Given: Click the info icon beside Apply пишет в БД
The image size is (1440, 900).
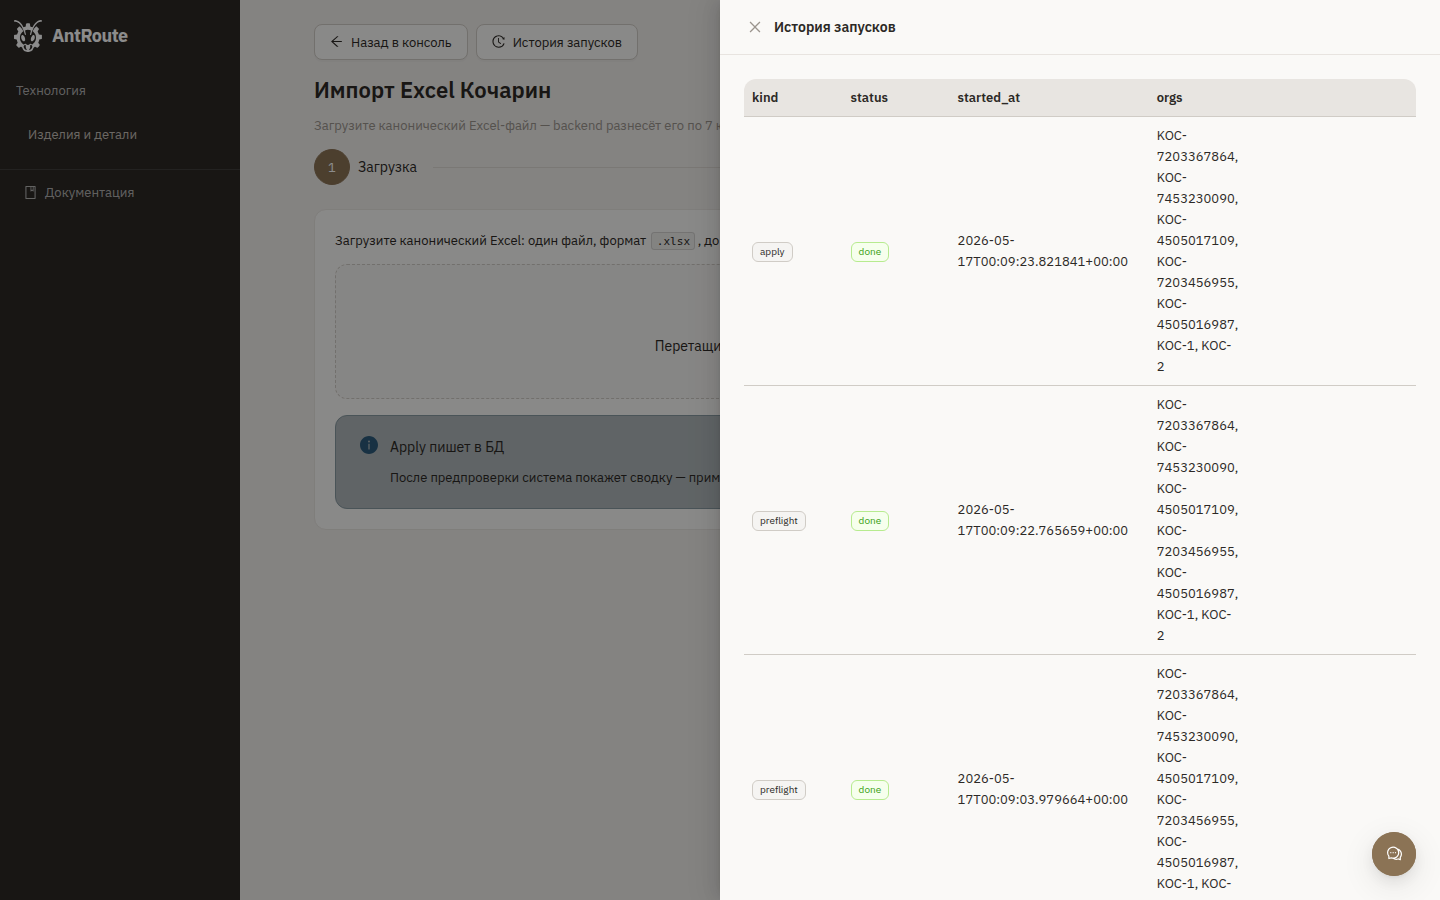Looking at the screenshot, I should [x=369, y=445].
